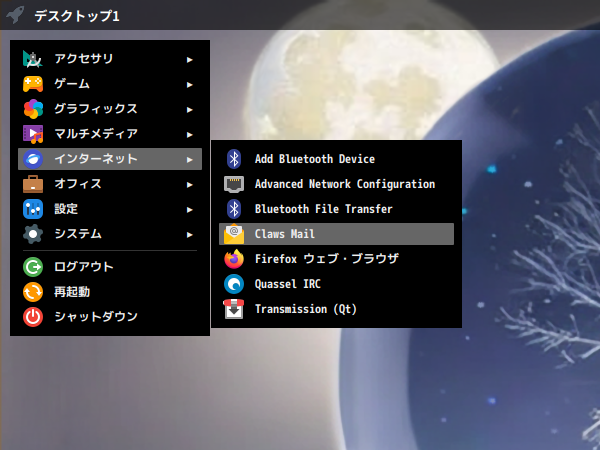Choose ログアウト to log out
Viewport: 600px width, 450px height.
coord(110,267)
